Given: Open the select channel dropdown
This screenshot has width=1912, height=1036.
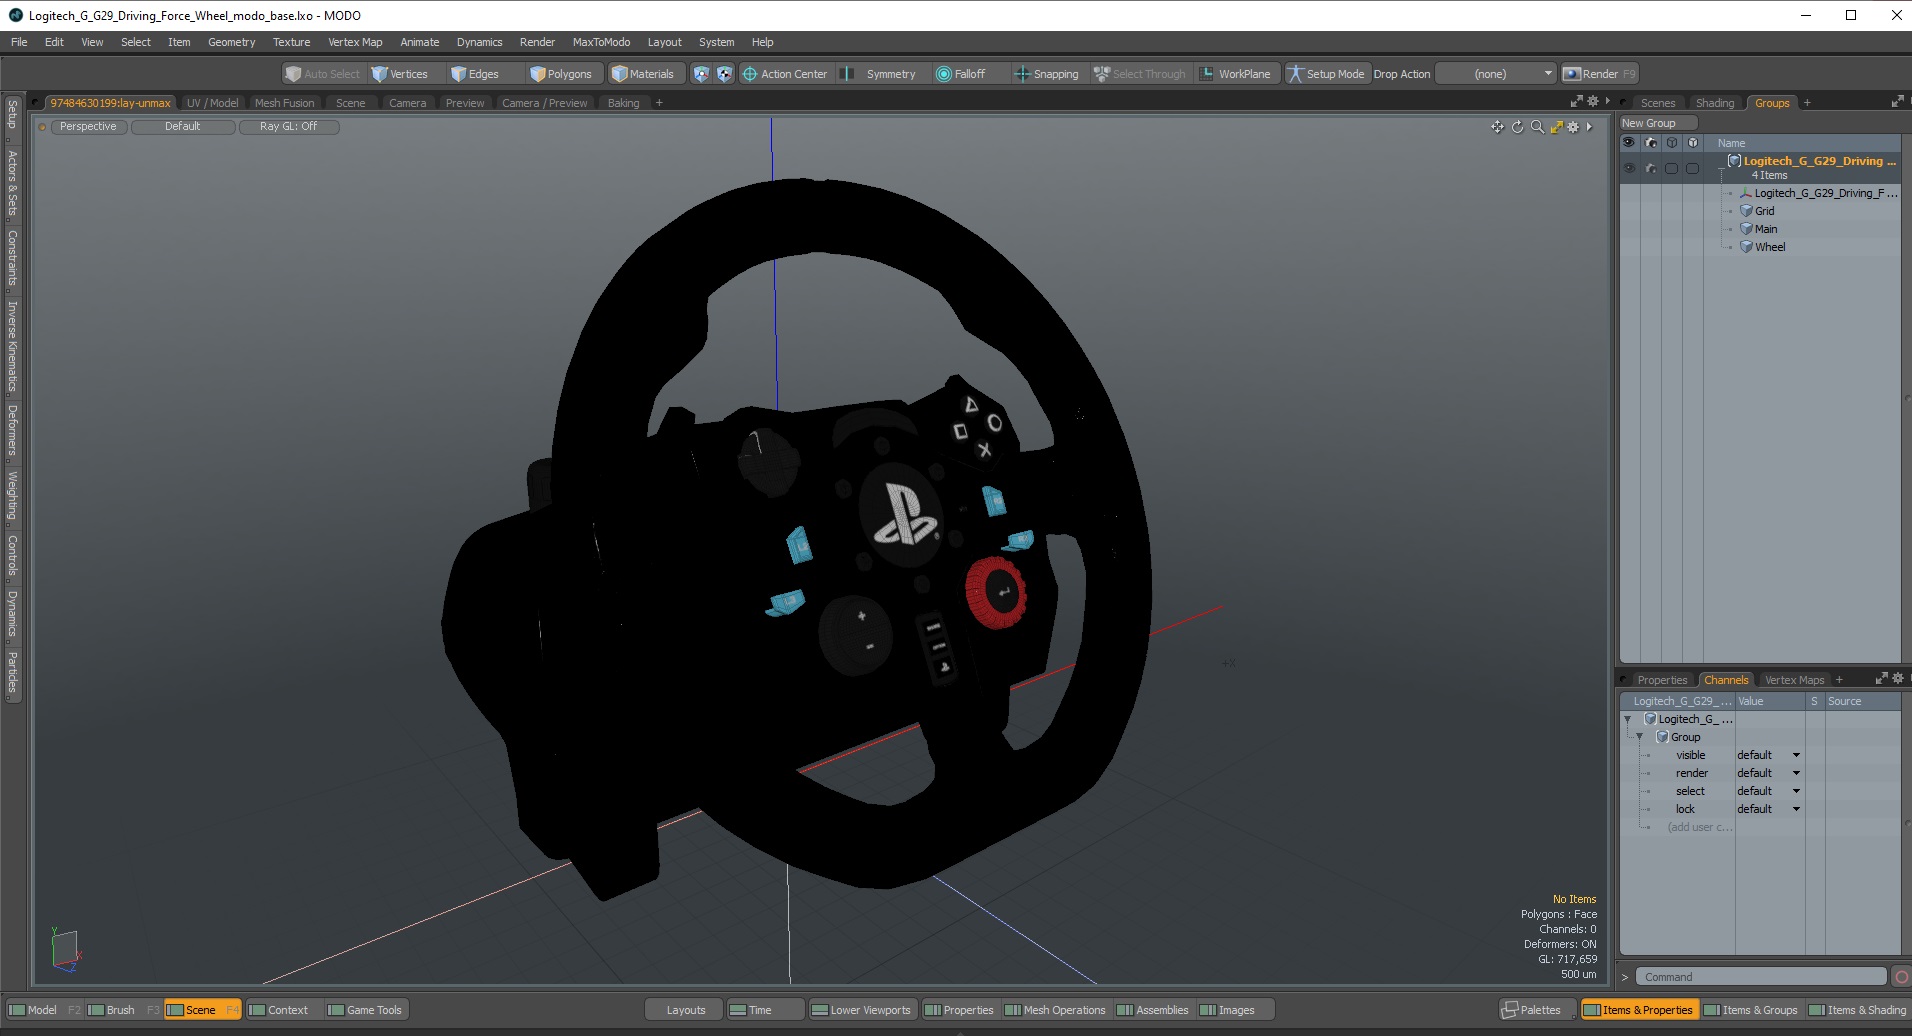Looking at the screenshot, I should (1796, 791).
